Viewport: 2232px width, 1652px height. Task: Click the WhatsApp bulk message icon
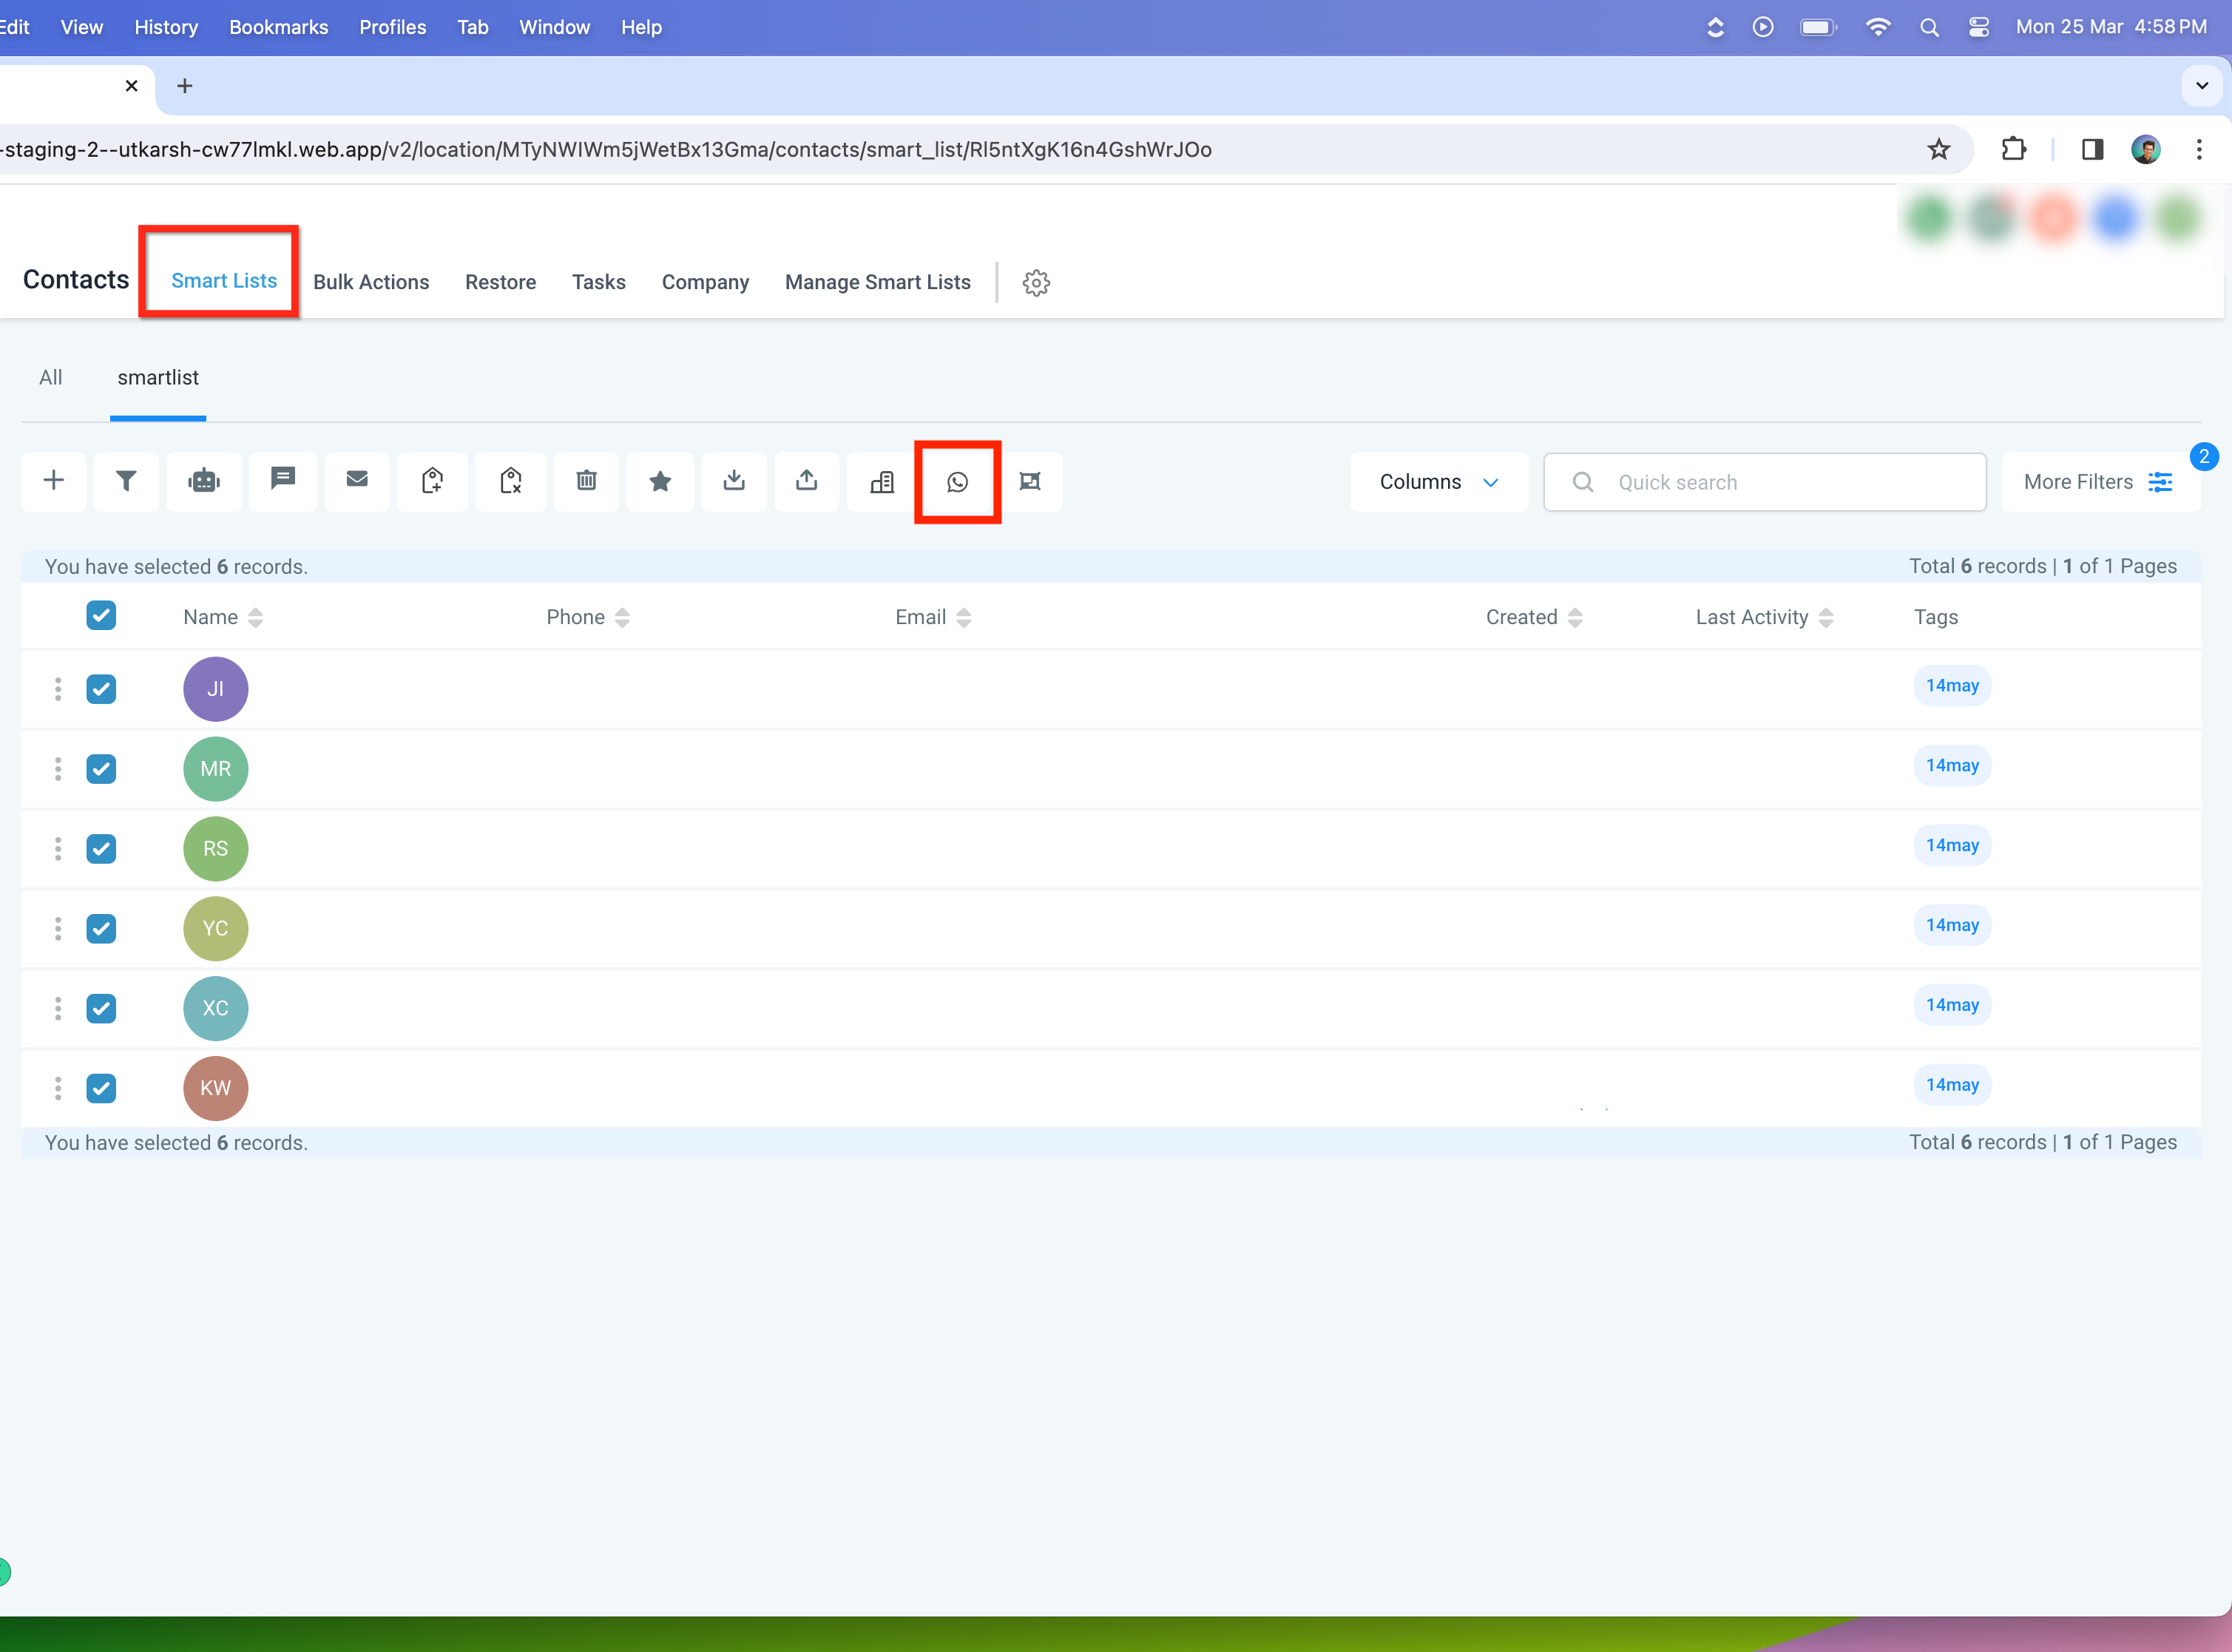click(957, 482)
